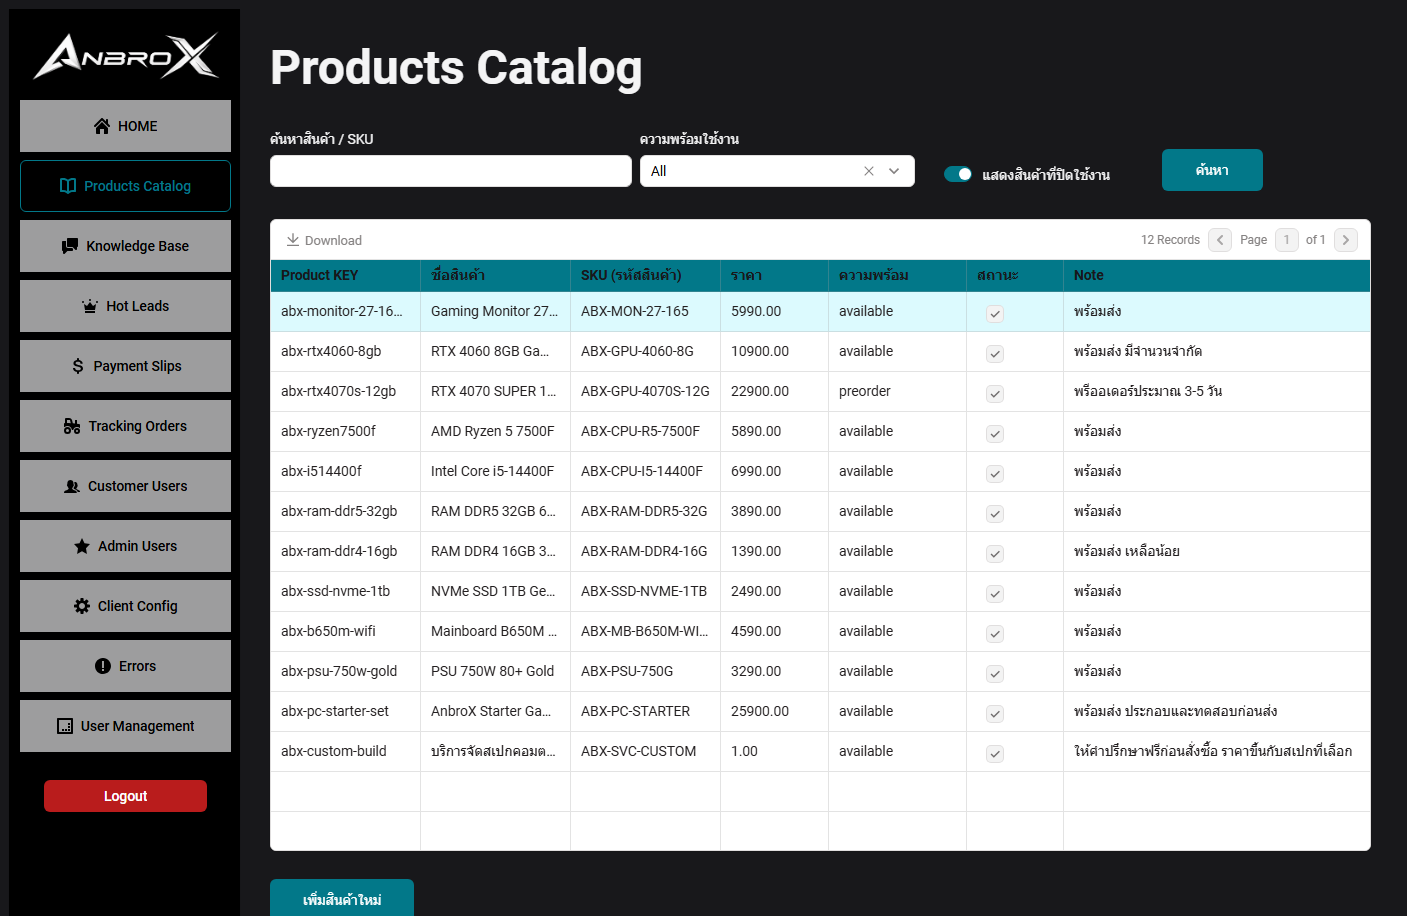Toggle show disabled products switch
1407x916 pixels.
tap(958, 174)
